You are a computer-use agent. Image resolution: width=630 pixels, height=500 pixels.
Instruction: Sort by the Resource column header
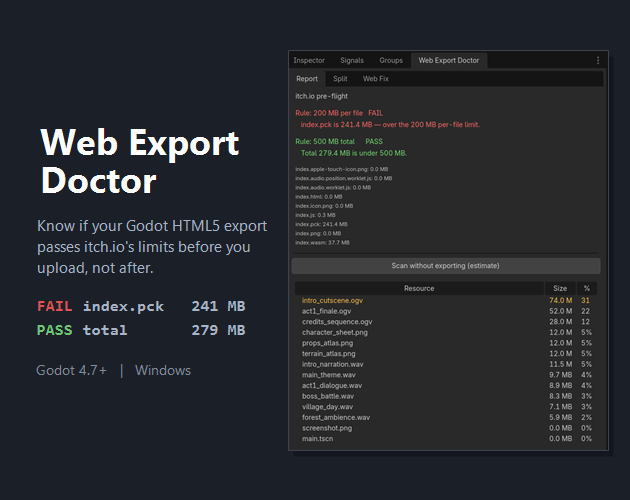[x=419, y=288]
